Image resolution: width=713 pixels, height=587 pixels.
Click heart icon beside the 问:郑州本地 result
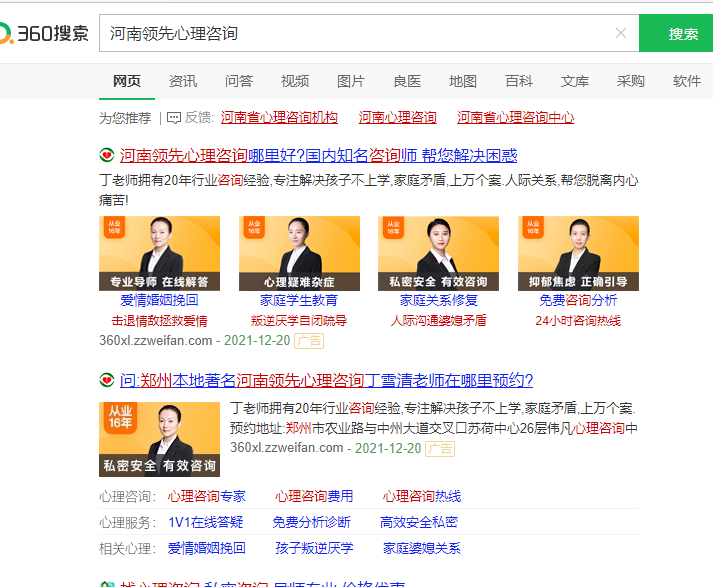[107, 380]
